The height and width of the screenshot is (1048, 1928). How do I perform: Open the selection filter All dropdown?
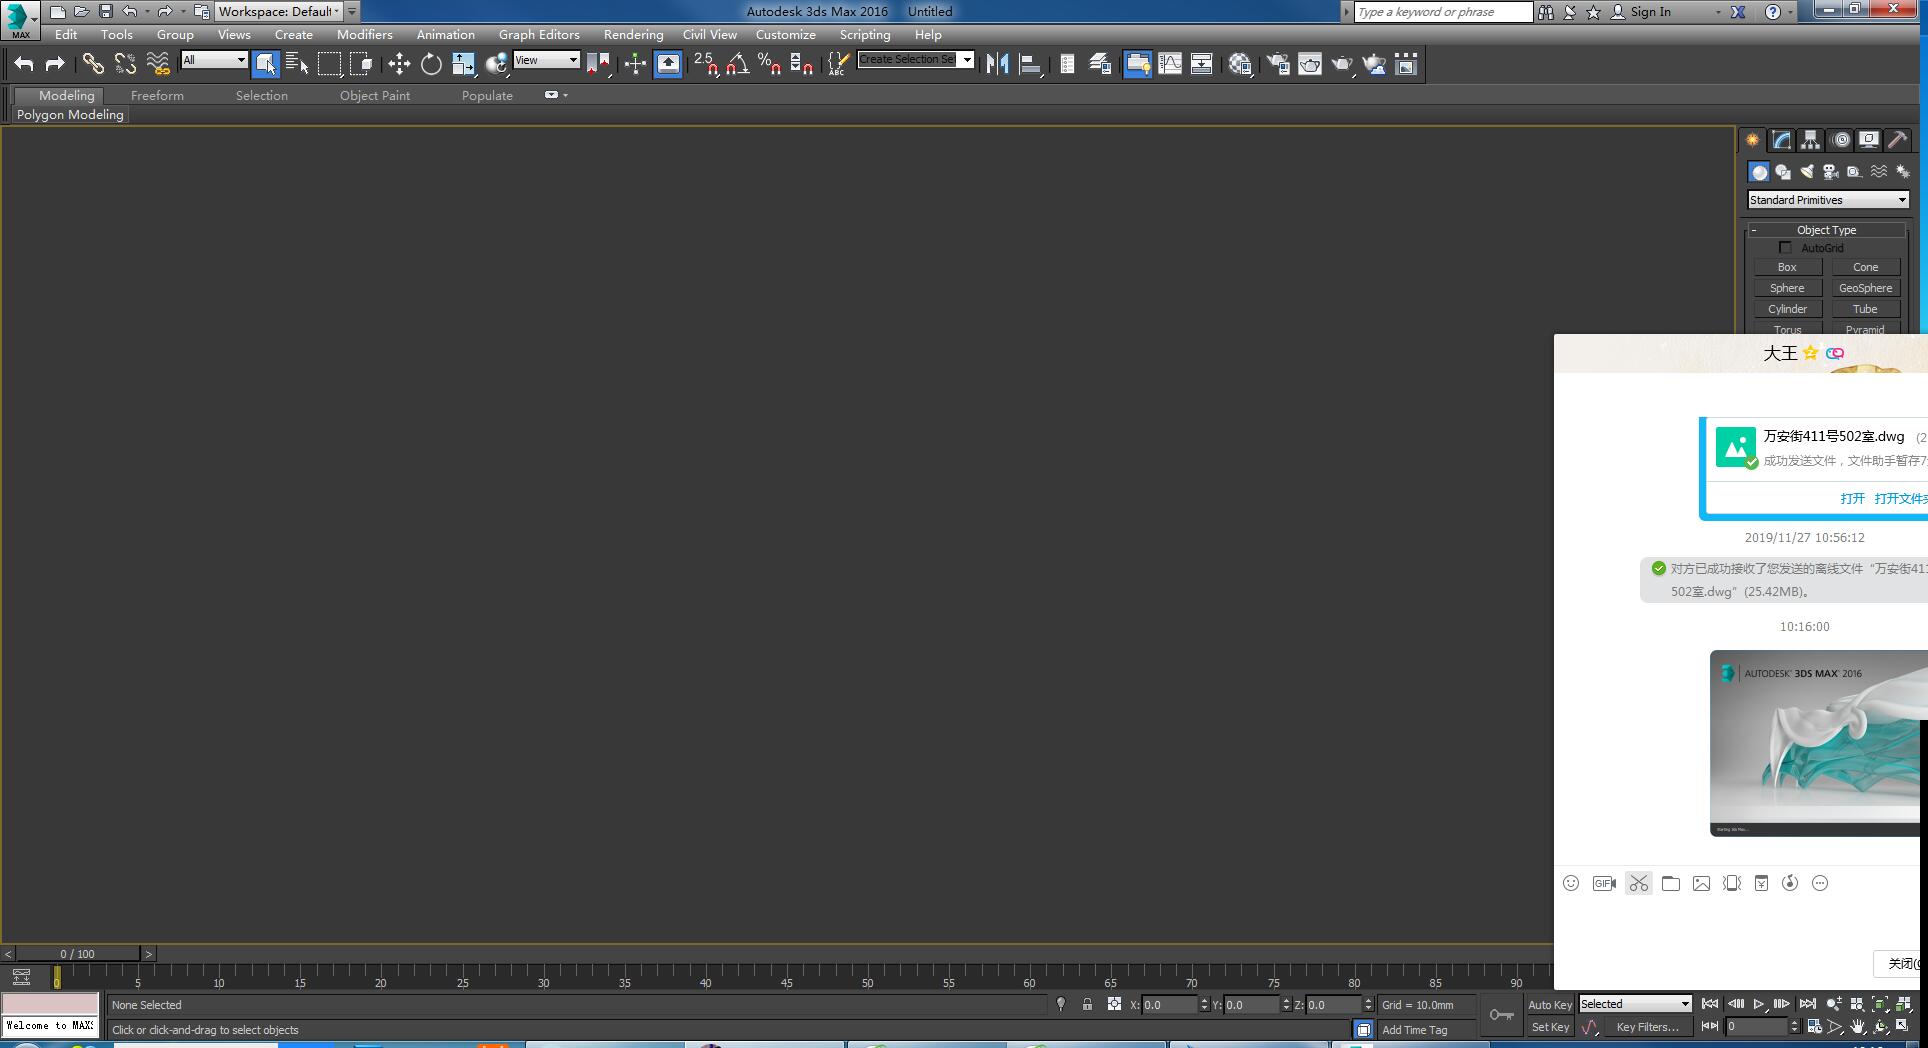214,60
